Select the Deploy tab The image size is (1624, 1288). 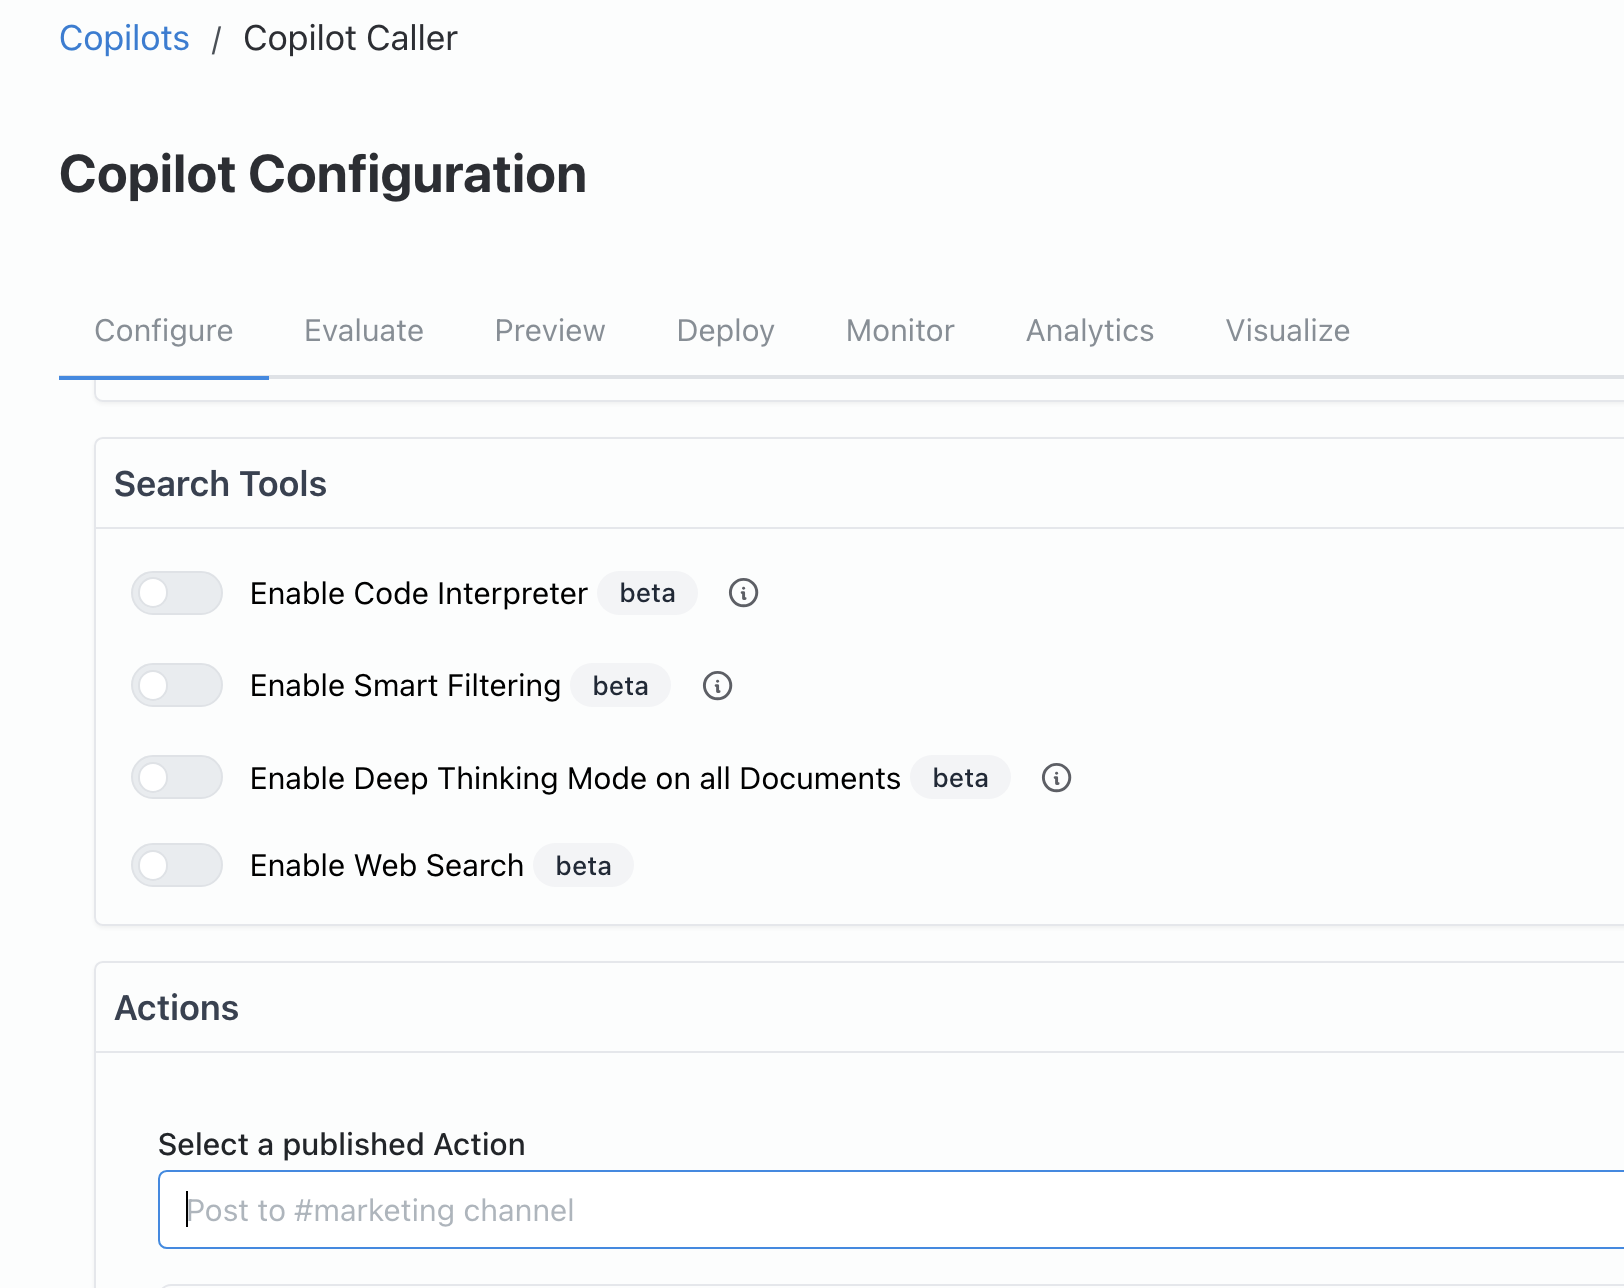[x=724, y=330]
